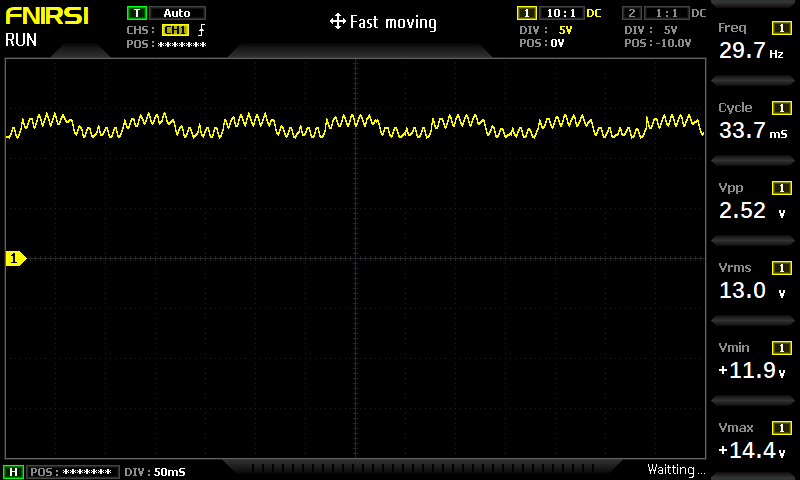Screen dimensions: 800x480
Task: Adjust the timebase DIV 50mS
Action: click(155, 472)
